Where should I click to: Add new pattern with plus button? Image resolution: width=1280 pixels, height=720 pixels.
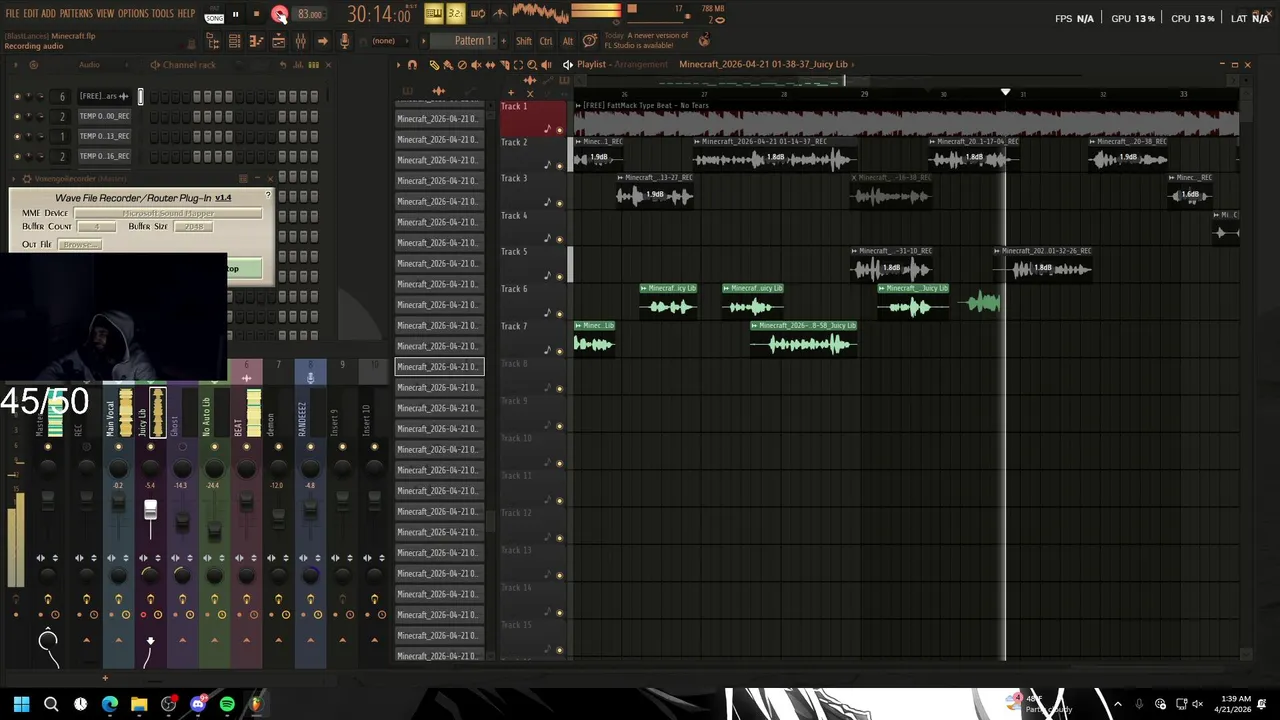click(502, 41)
